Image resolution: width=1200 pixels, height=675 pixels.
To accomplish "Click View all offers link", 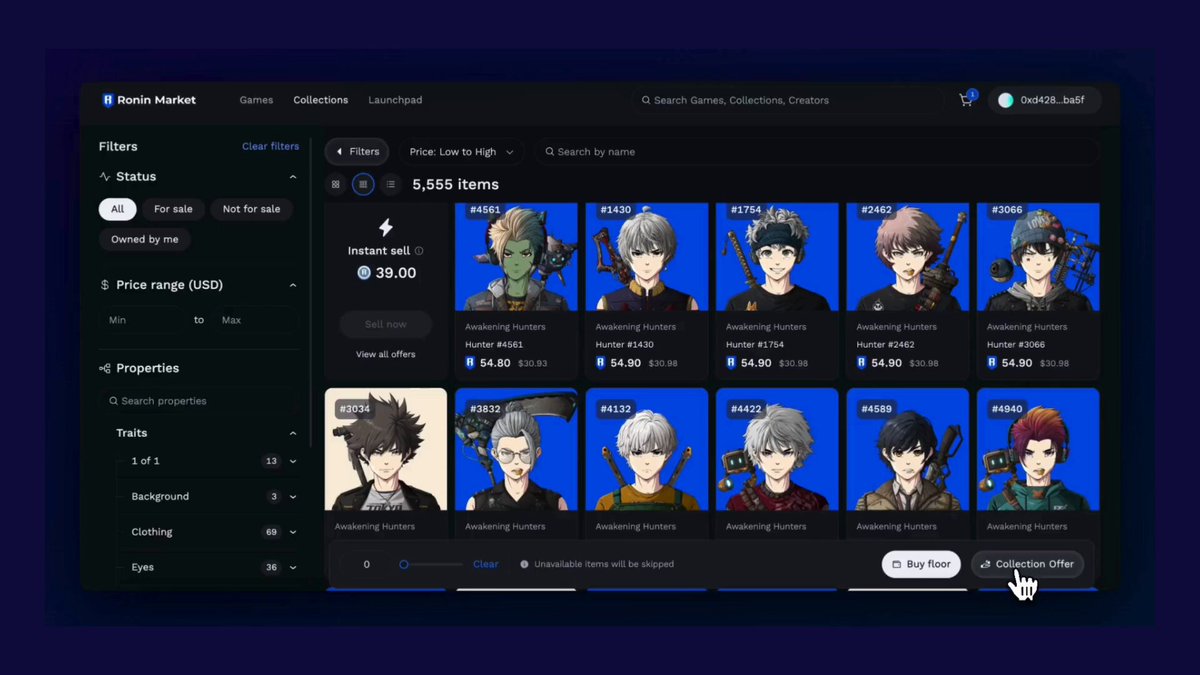I will click(386, 354).
